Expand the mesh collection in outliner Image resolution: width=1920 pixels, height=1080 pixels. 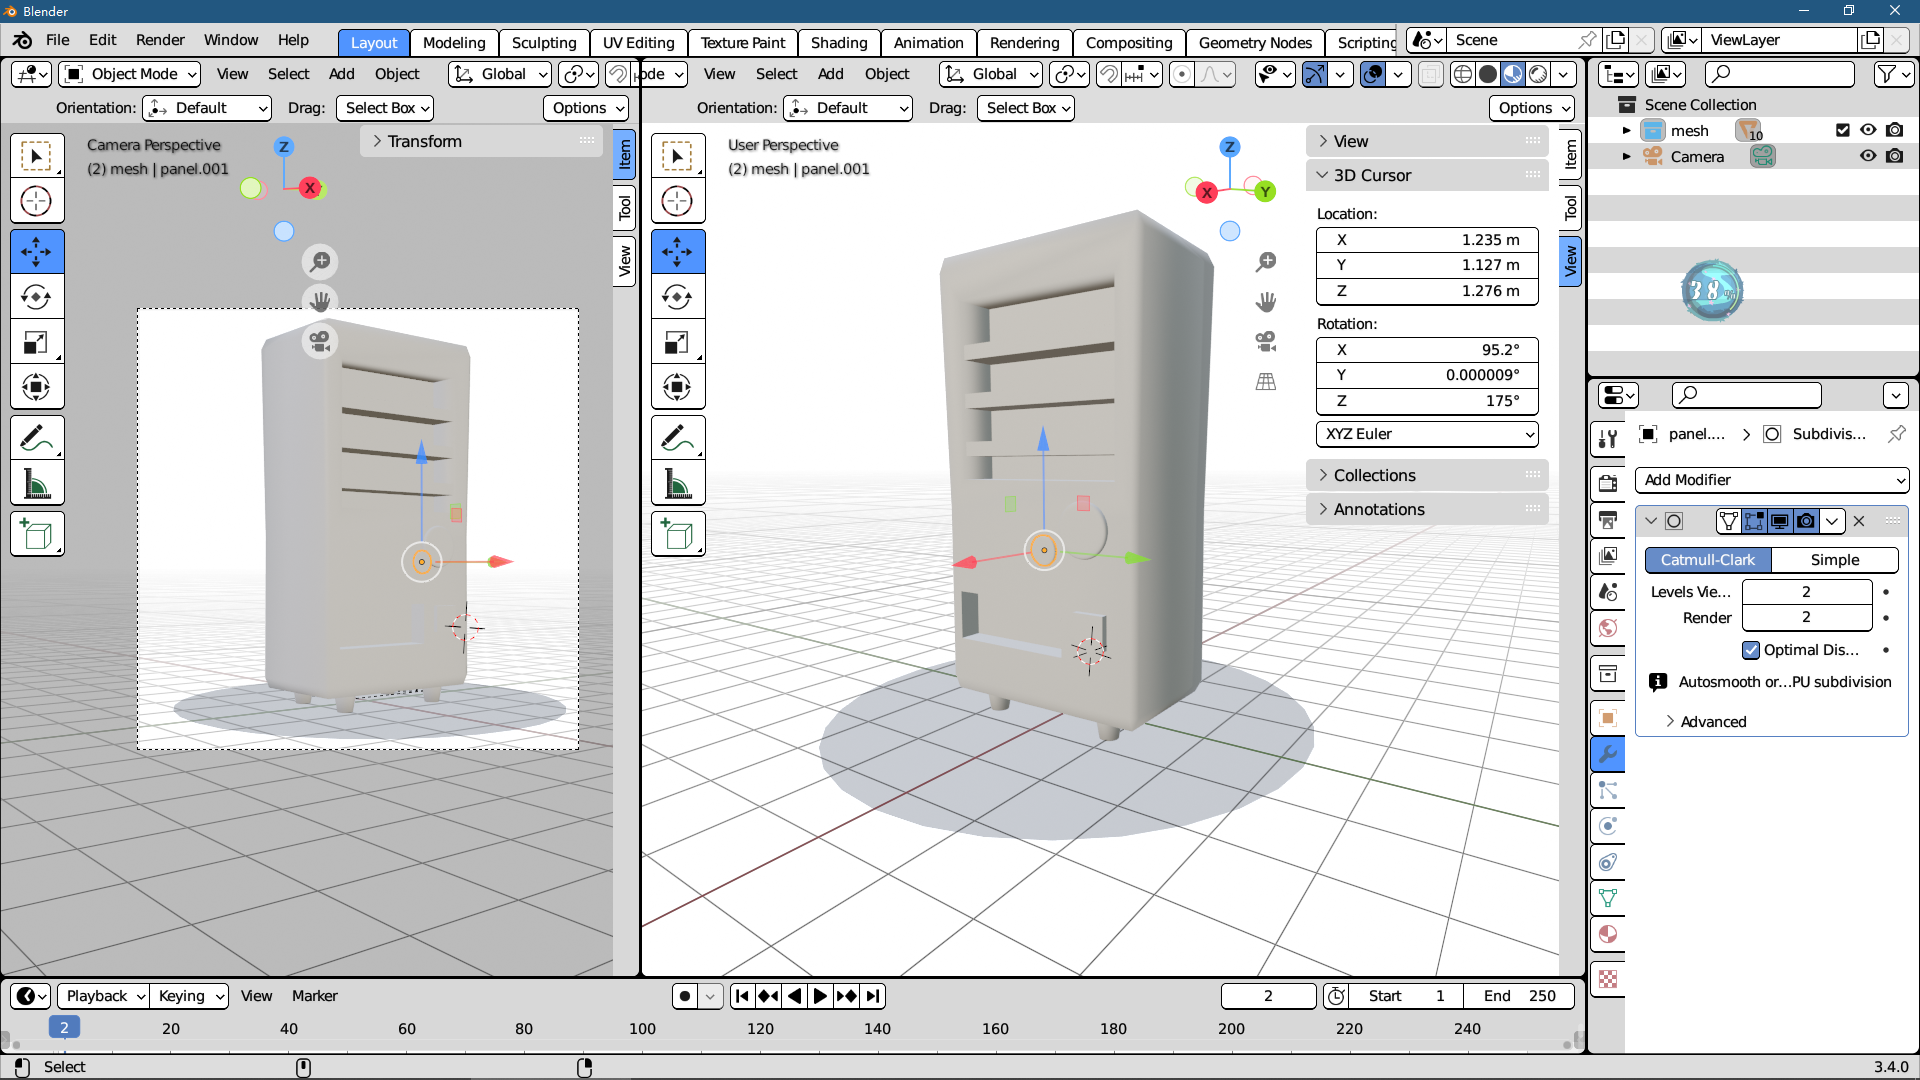click(x=1626, y=130)
